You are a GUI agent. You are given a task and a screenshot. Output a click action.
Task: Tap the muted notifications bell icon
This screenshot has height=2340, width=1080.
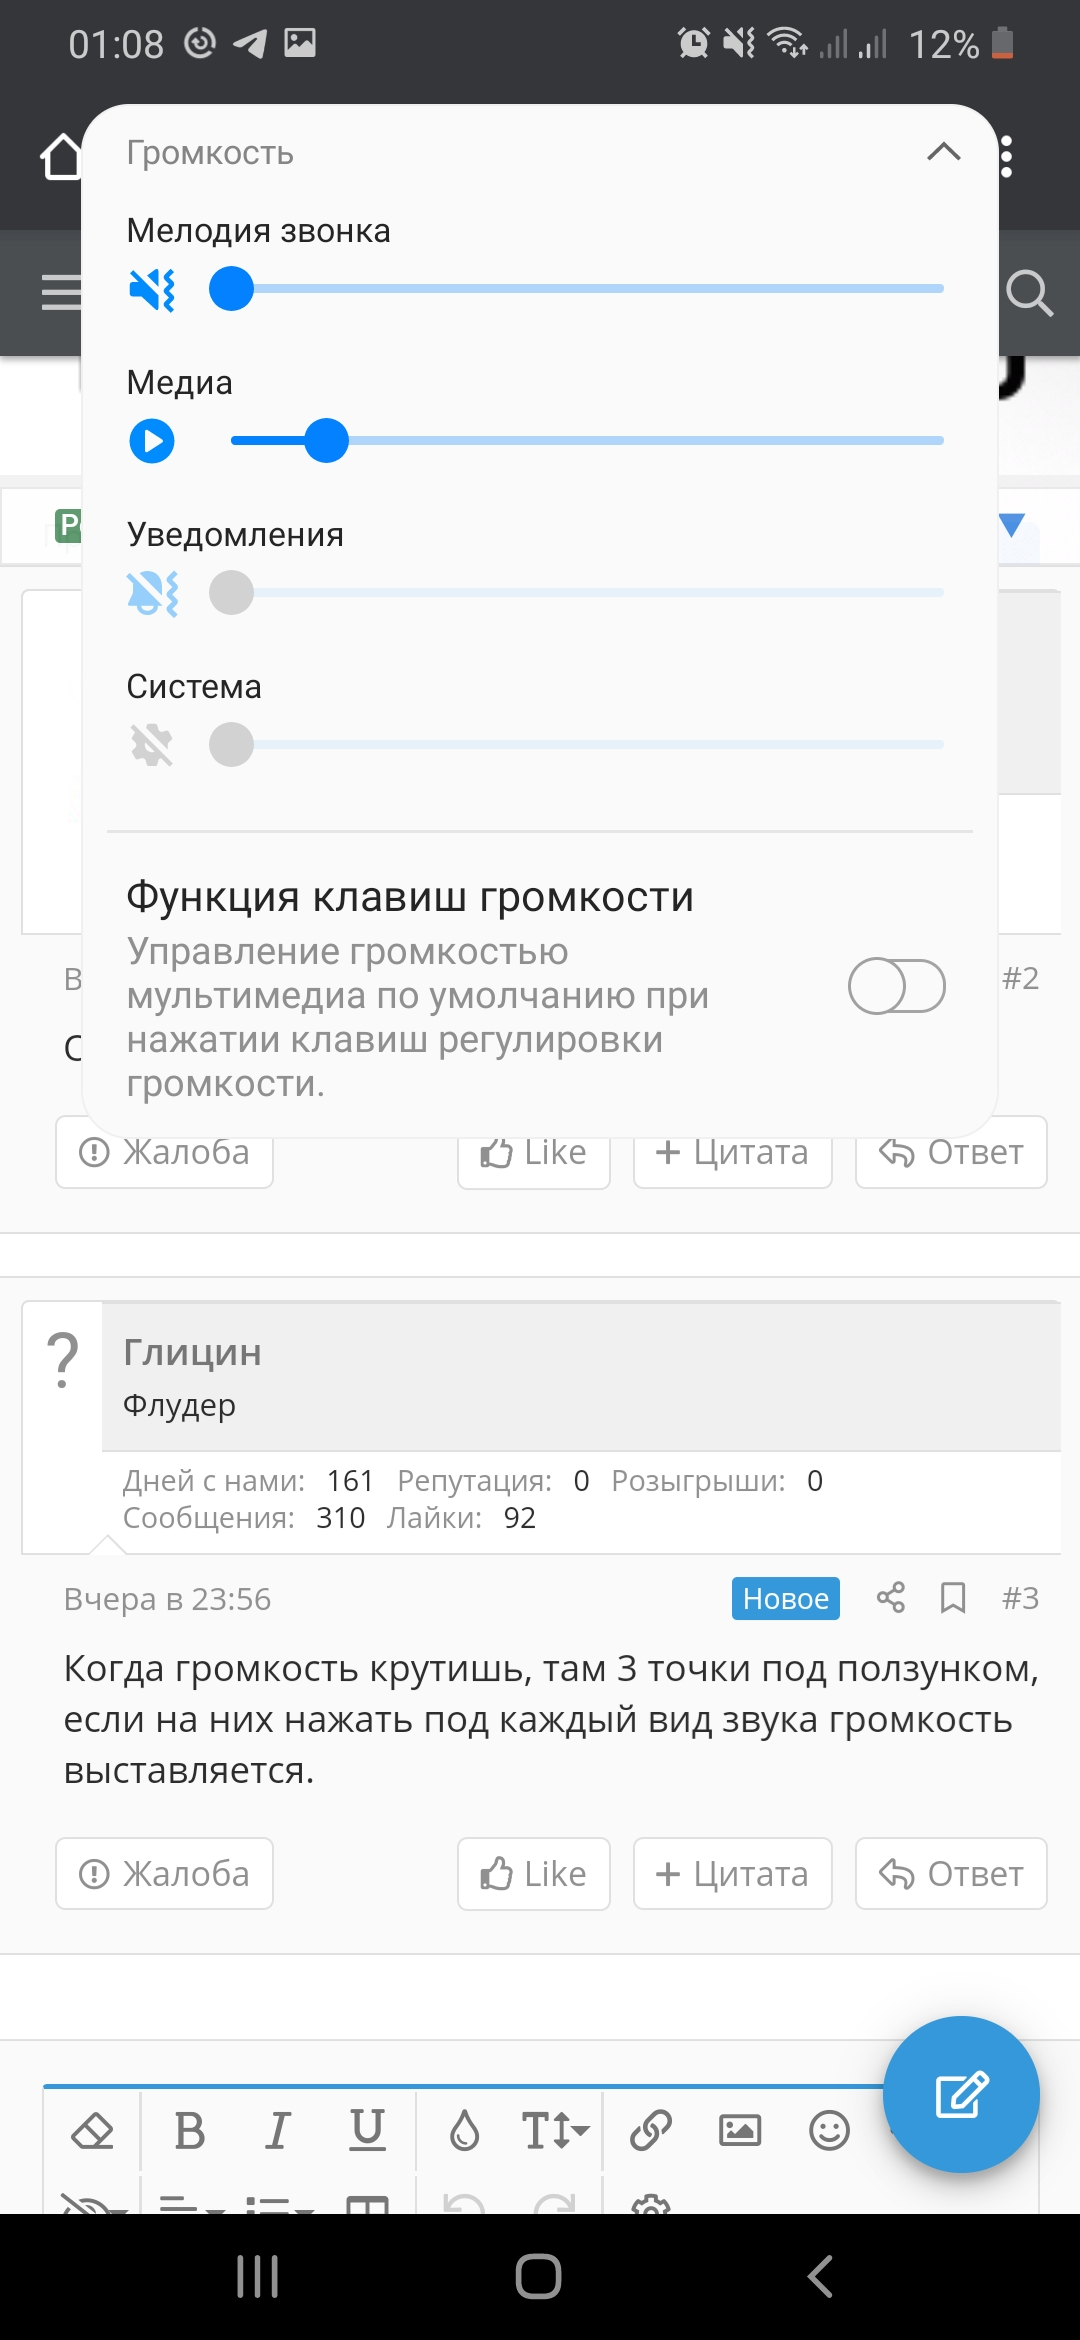pos(152,593)
